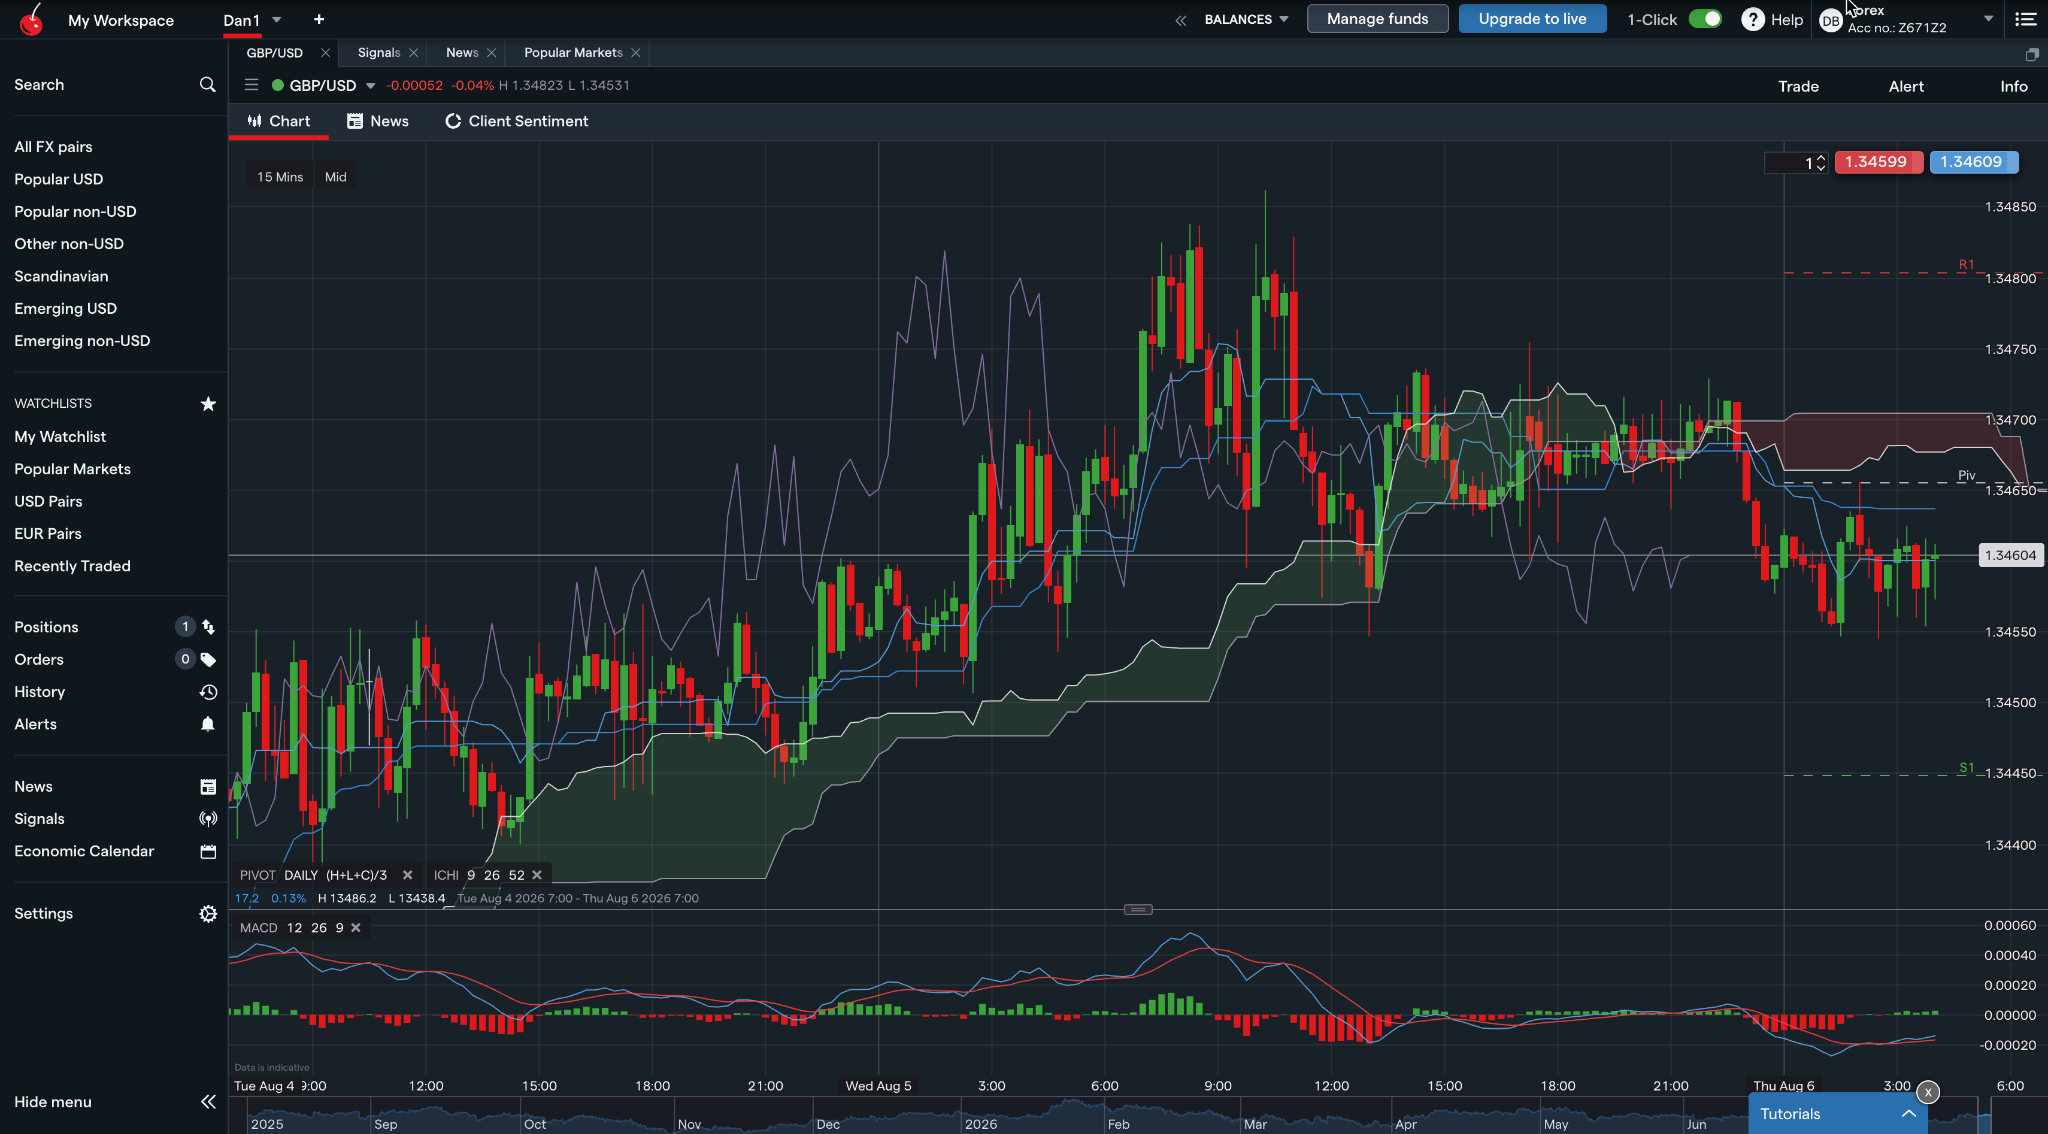Image resolution: width=2048 pixels, height=1134 pixels.
Task: Remove the ICHI indicator
Action: tap(537, 875)
